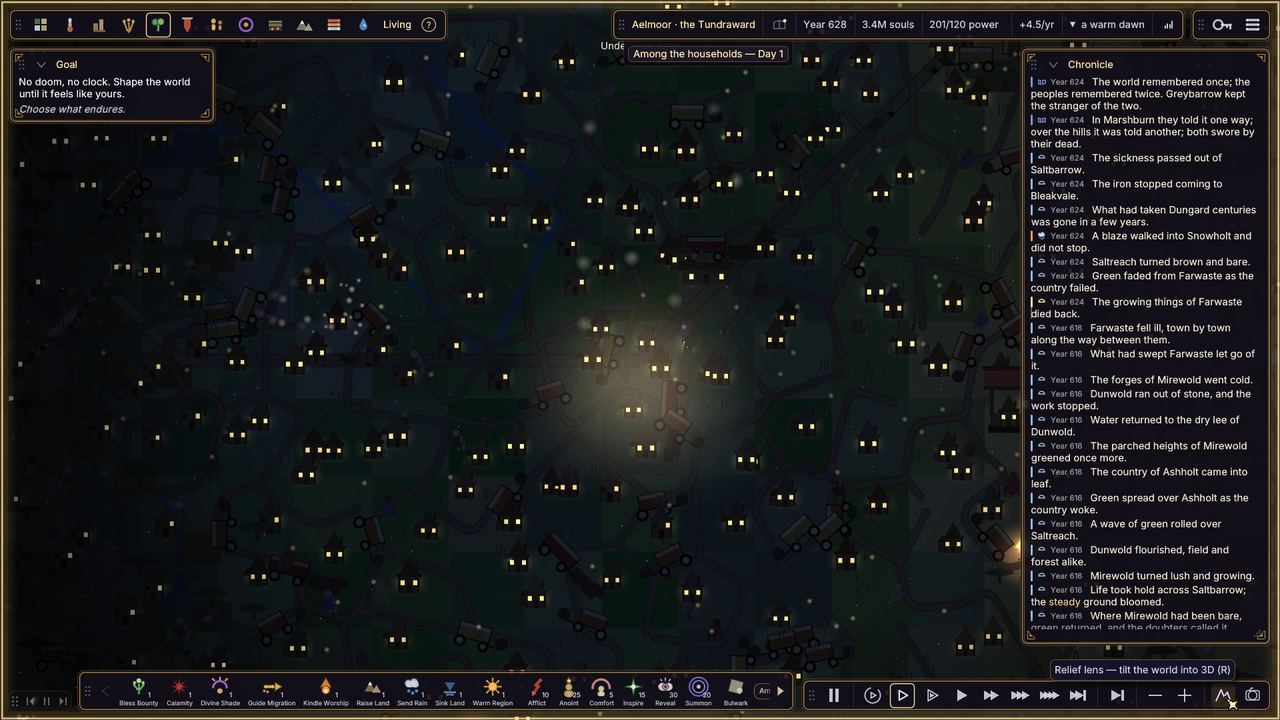This screenshot has width=1280, height=720.
Task: Select the thermometer temperature lens
Action: tap(70, 25)
